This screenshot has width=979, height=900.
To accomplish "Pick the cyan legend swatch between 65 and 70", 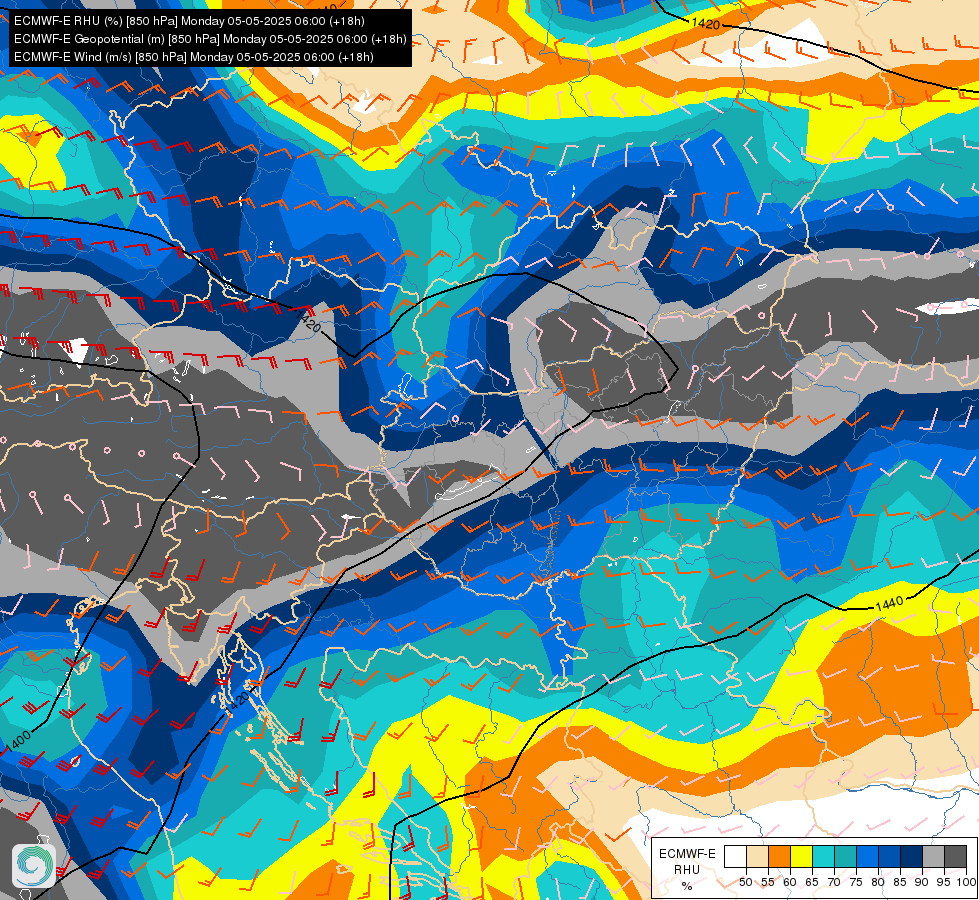I will [x=823, y=856].
